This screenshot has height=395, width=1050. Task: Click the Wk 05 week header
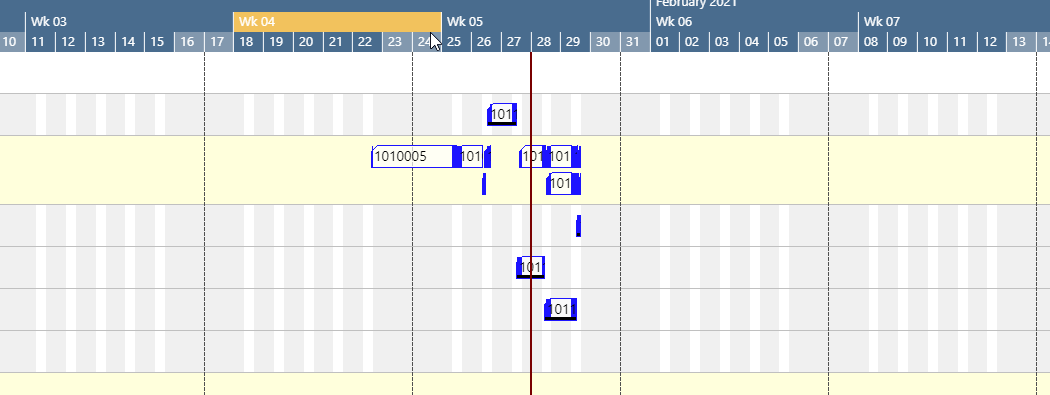546,21
